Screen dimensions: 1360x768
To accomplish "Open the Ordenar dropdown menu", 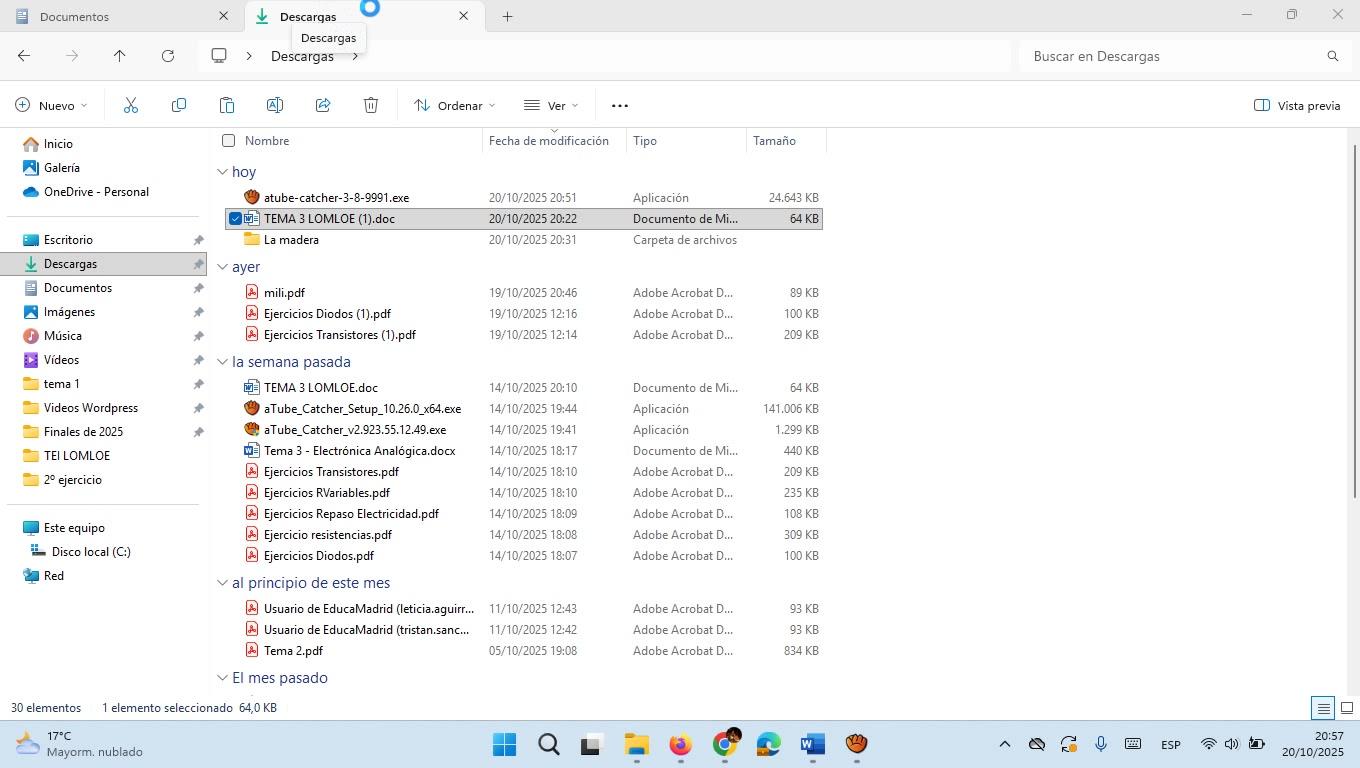I will tap(455, 105).
